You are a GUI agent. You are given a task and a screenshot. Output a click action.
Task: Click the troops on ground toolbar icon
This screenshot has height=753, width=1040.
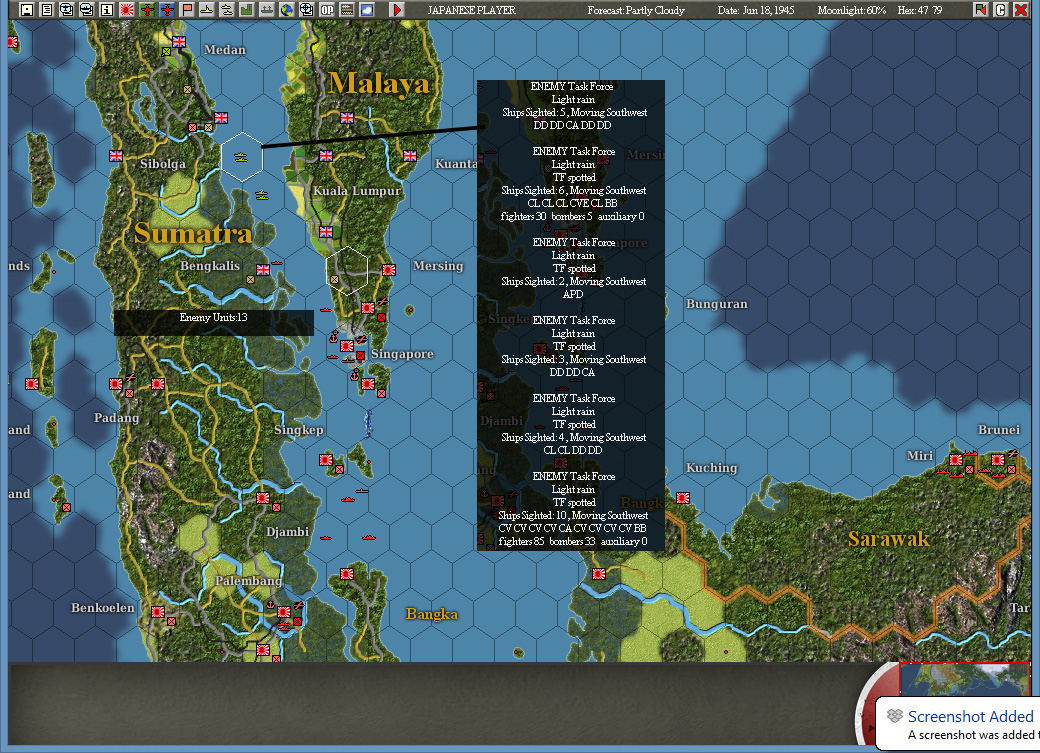click(x=266, y=9)
